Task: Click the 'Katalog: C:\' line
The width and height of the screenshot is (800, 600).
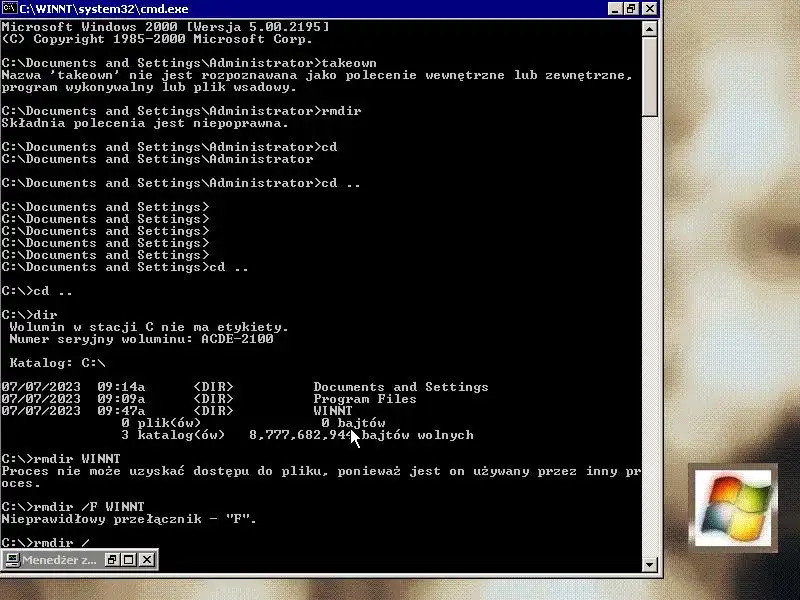Action: 57,363
